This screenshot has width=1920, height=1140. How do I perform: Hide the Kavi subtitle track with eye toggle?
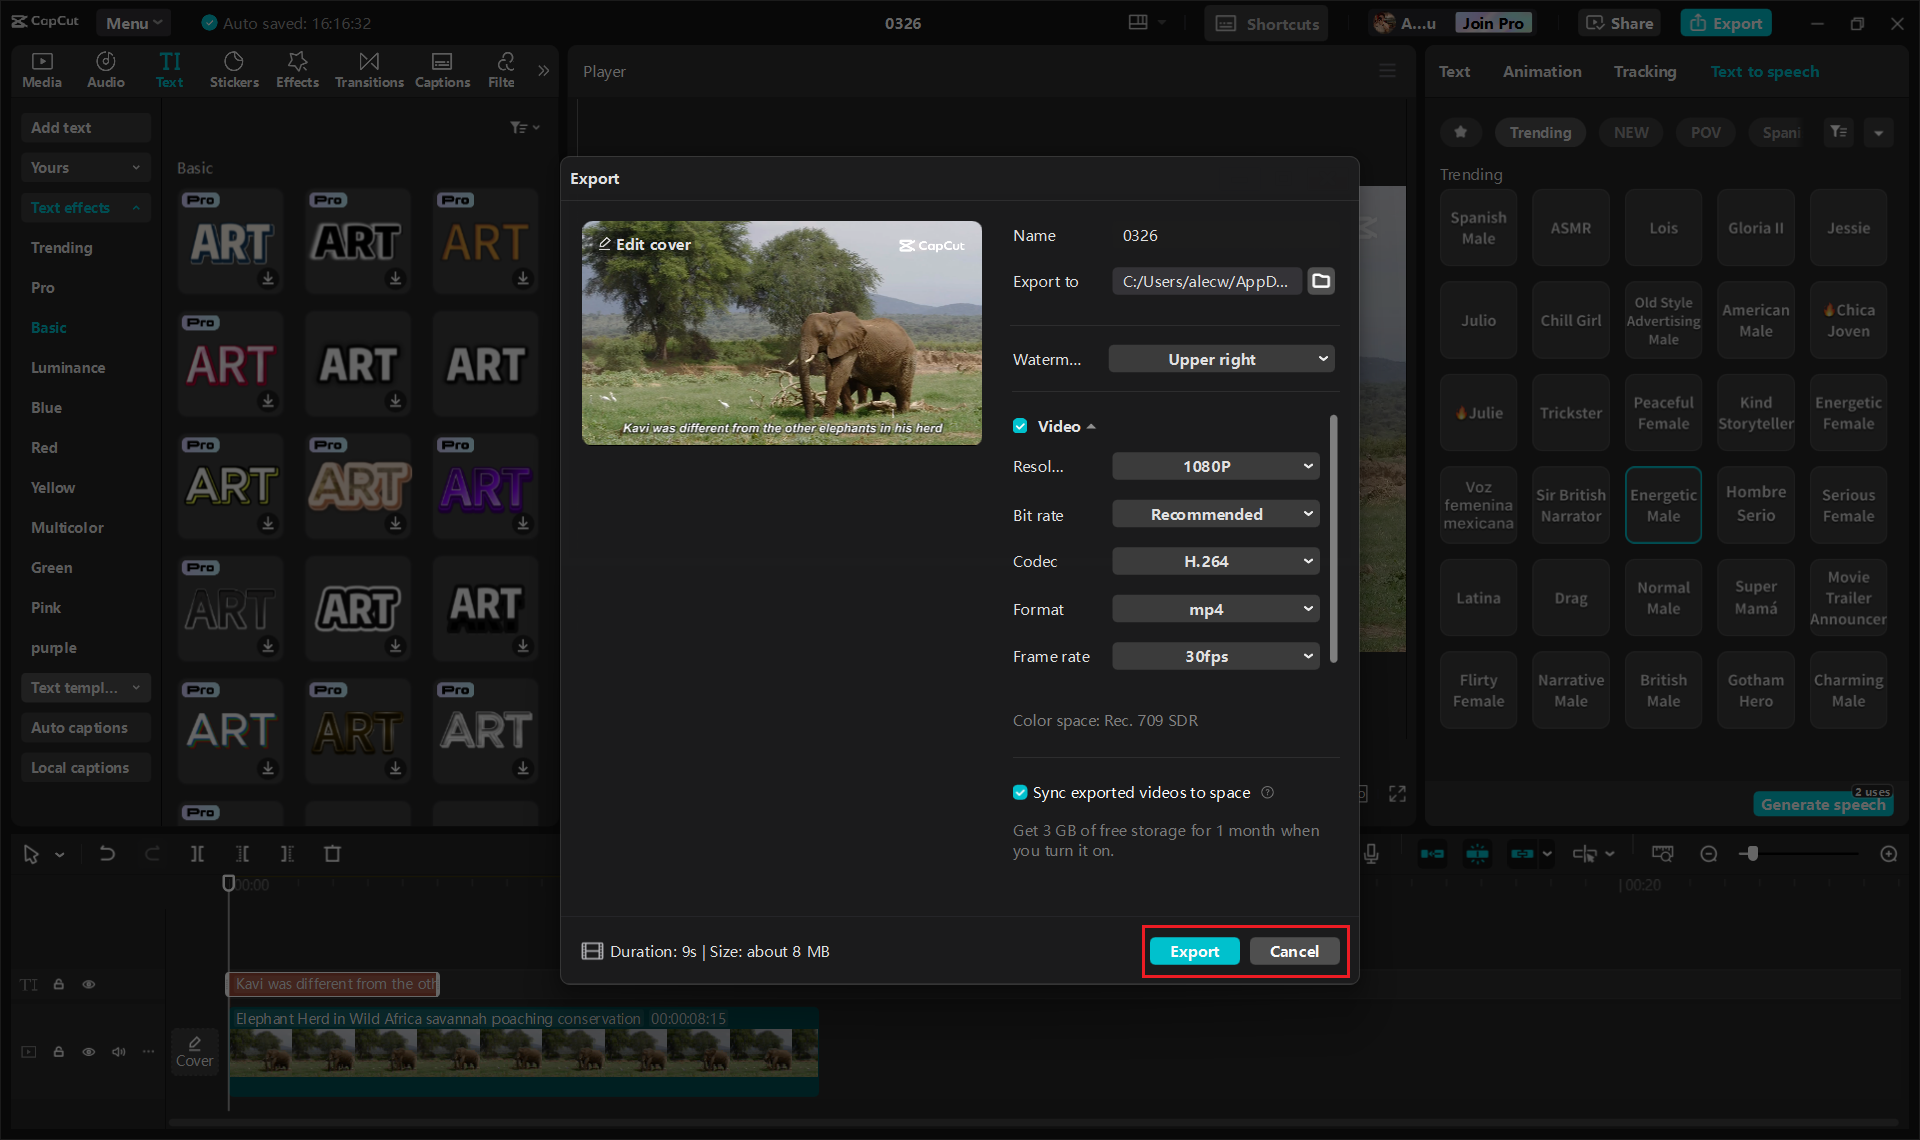pos(89,984)
